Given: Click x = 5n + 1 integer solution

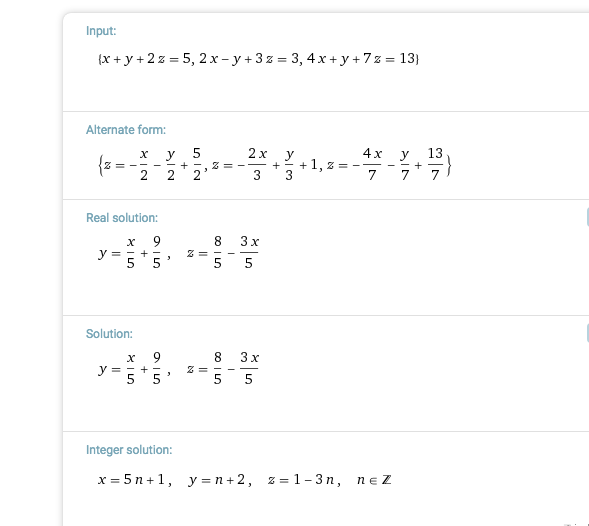Looking at the screenshot, I should (131, 480).
